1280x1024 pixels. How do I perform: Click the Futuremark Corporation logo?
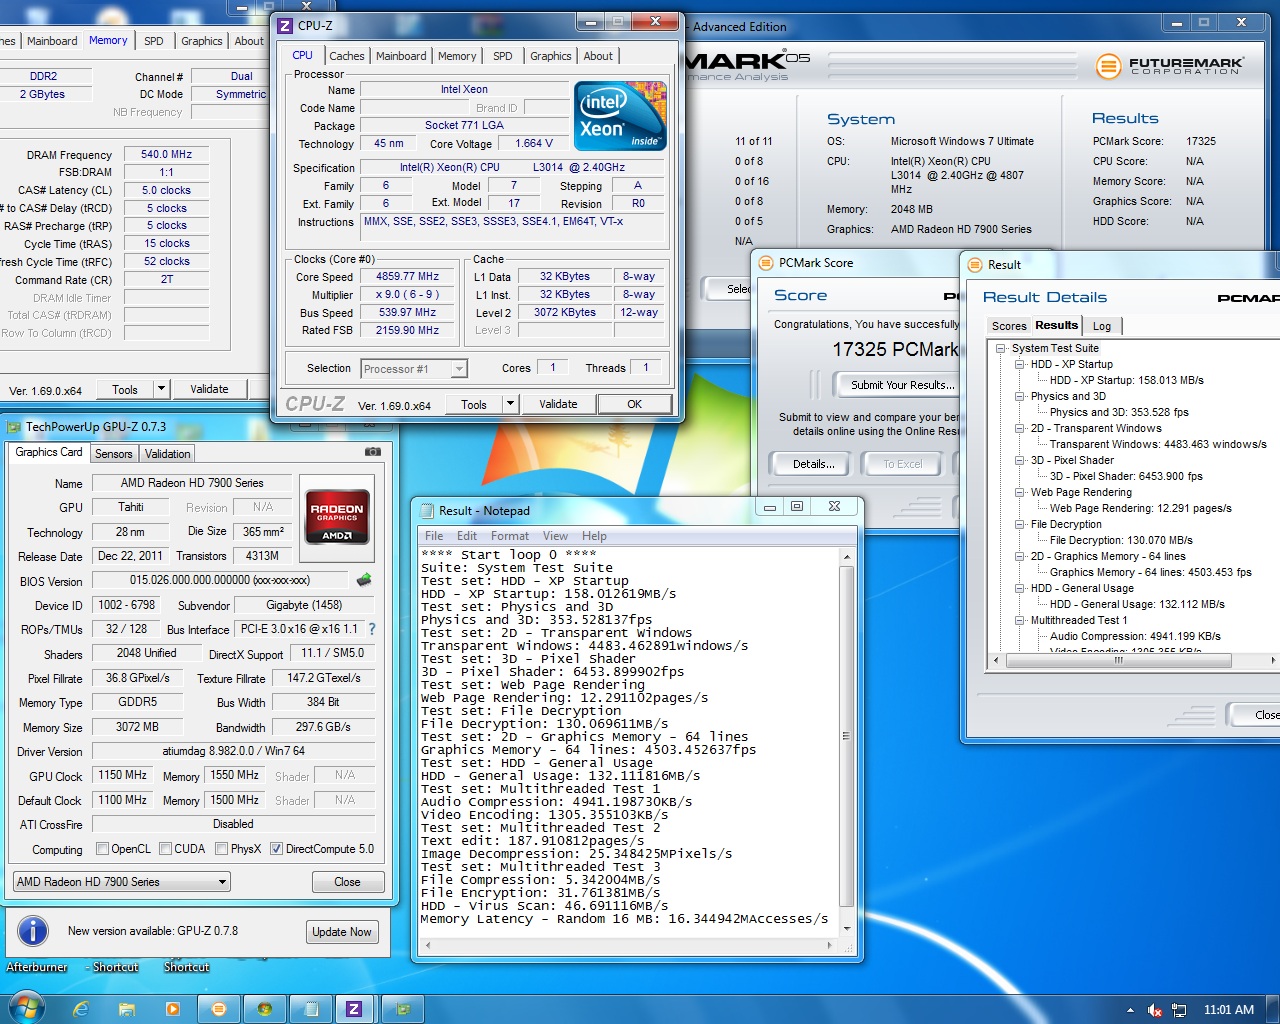click(1169, 66)
